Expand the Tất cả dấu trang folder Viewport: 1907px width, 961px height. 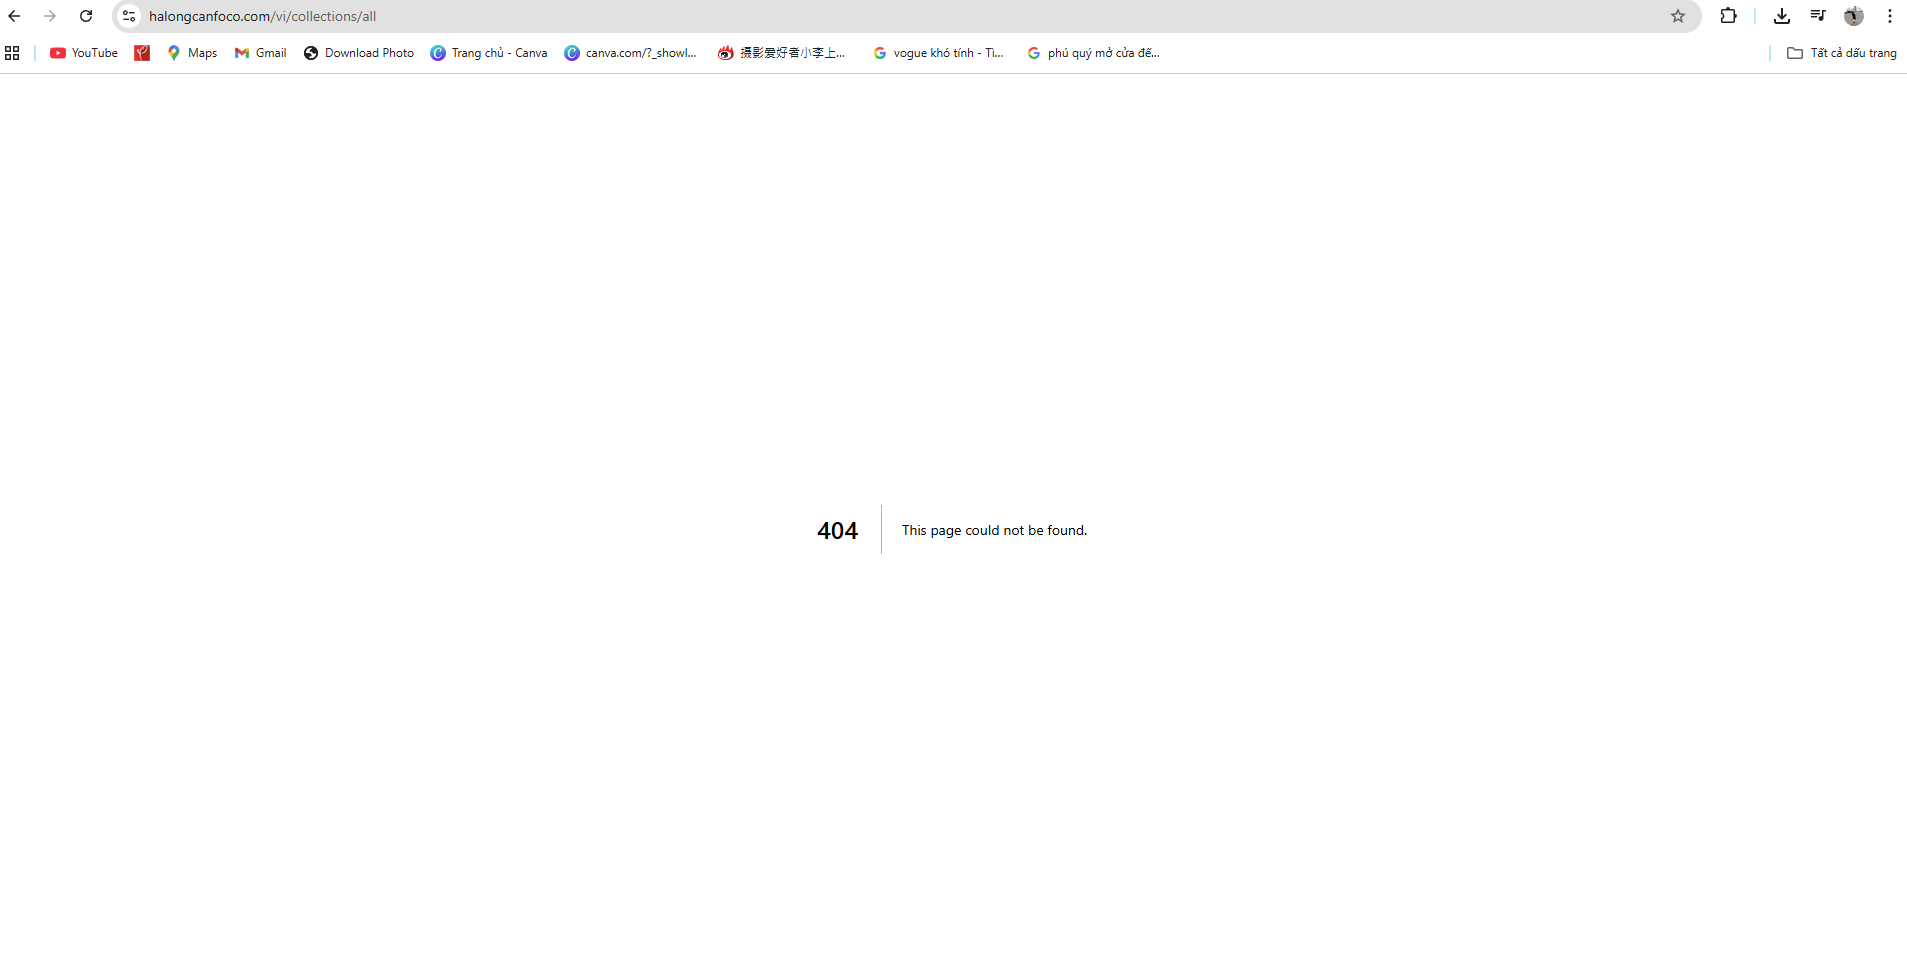pyautogui.click(x=1841, y=53)
